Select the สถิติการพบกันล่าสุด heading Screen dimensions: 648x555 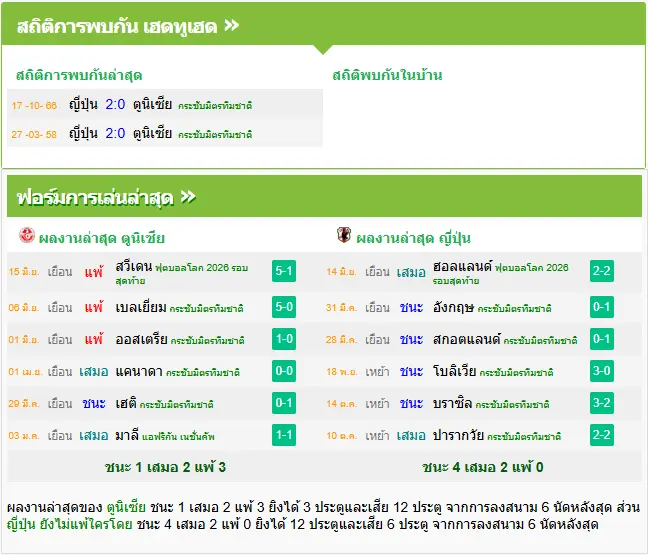[79, 75]
